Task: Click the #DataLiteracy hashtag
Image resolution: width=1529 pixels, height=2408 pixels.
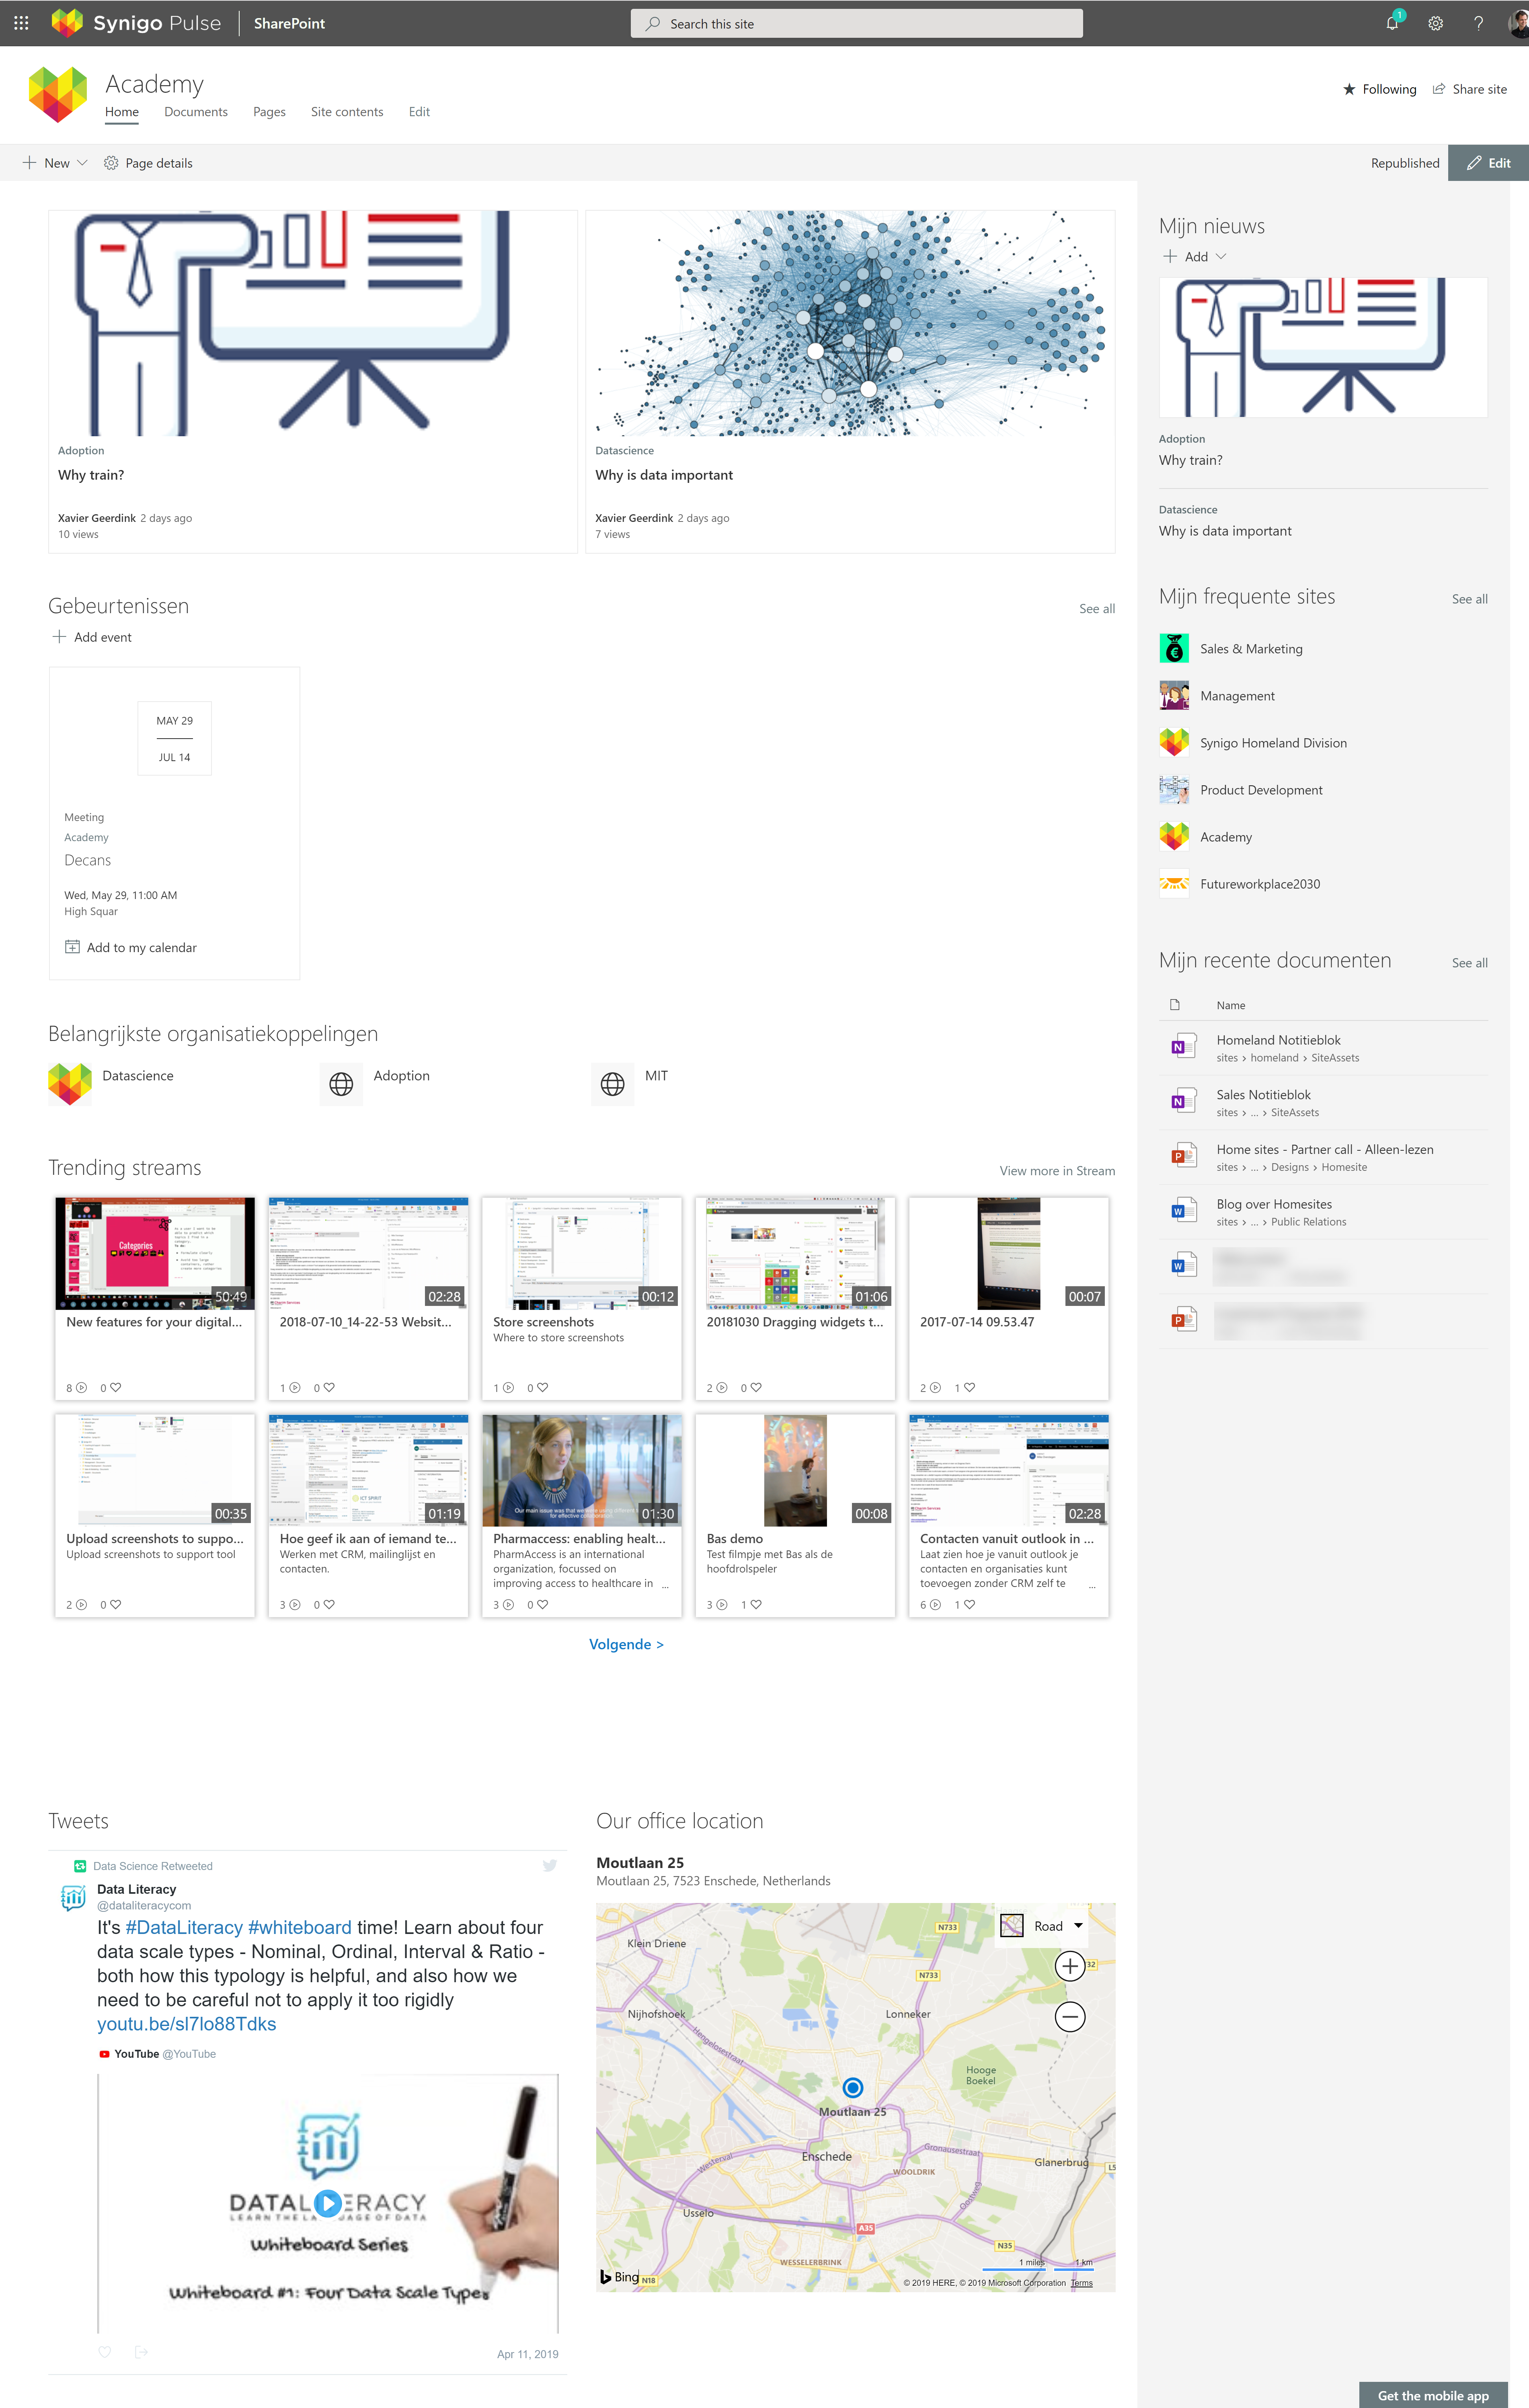Action: 184,1927
